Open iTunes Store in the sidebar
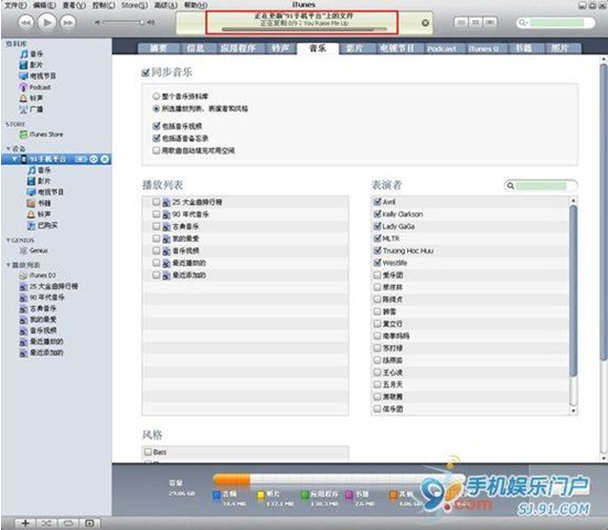 [x=41, y=135]
